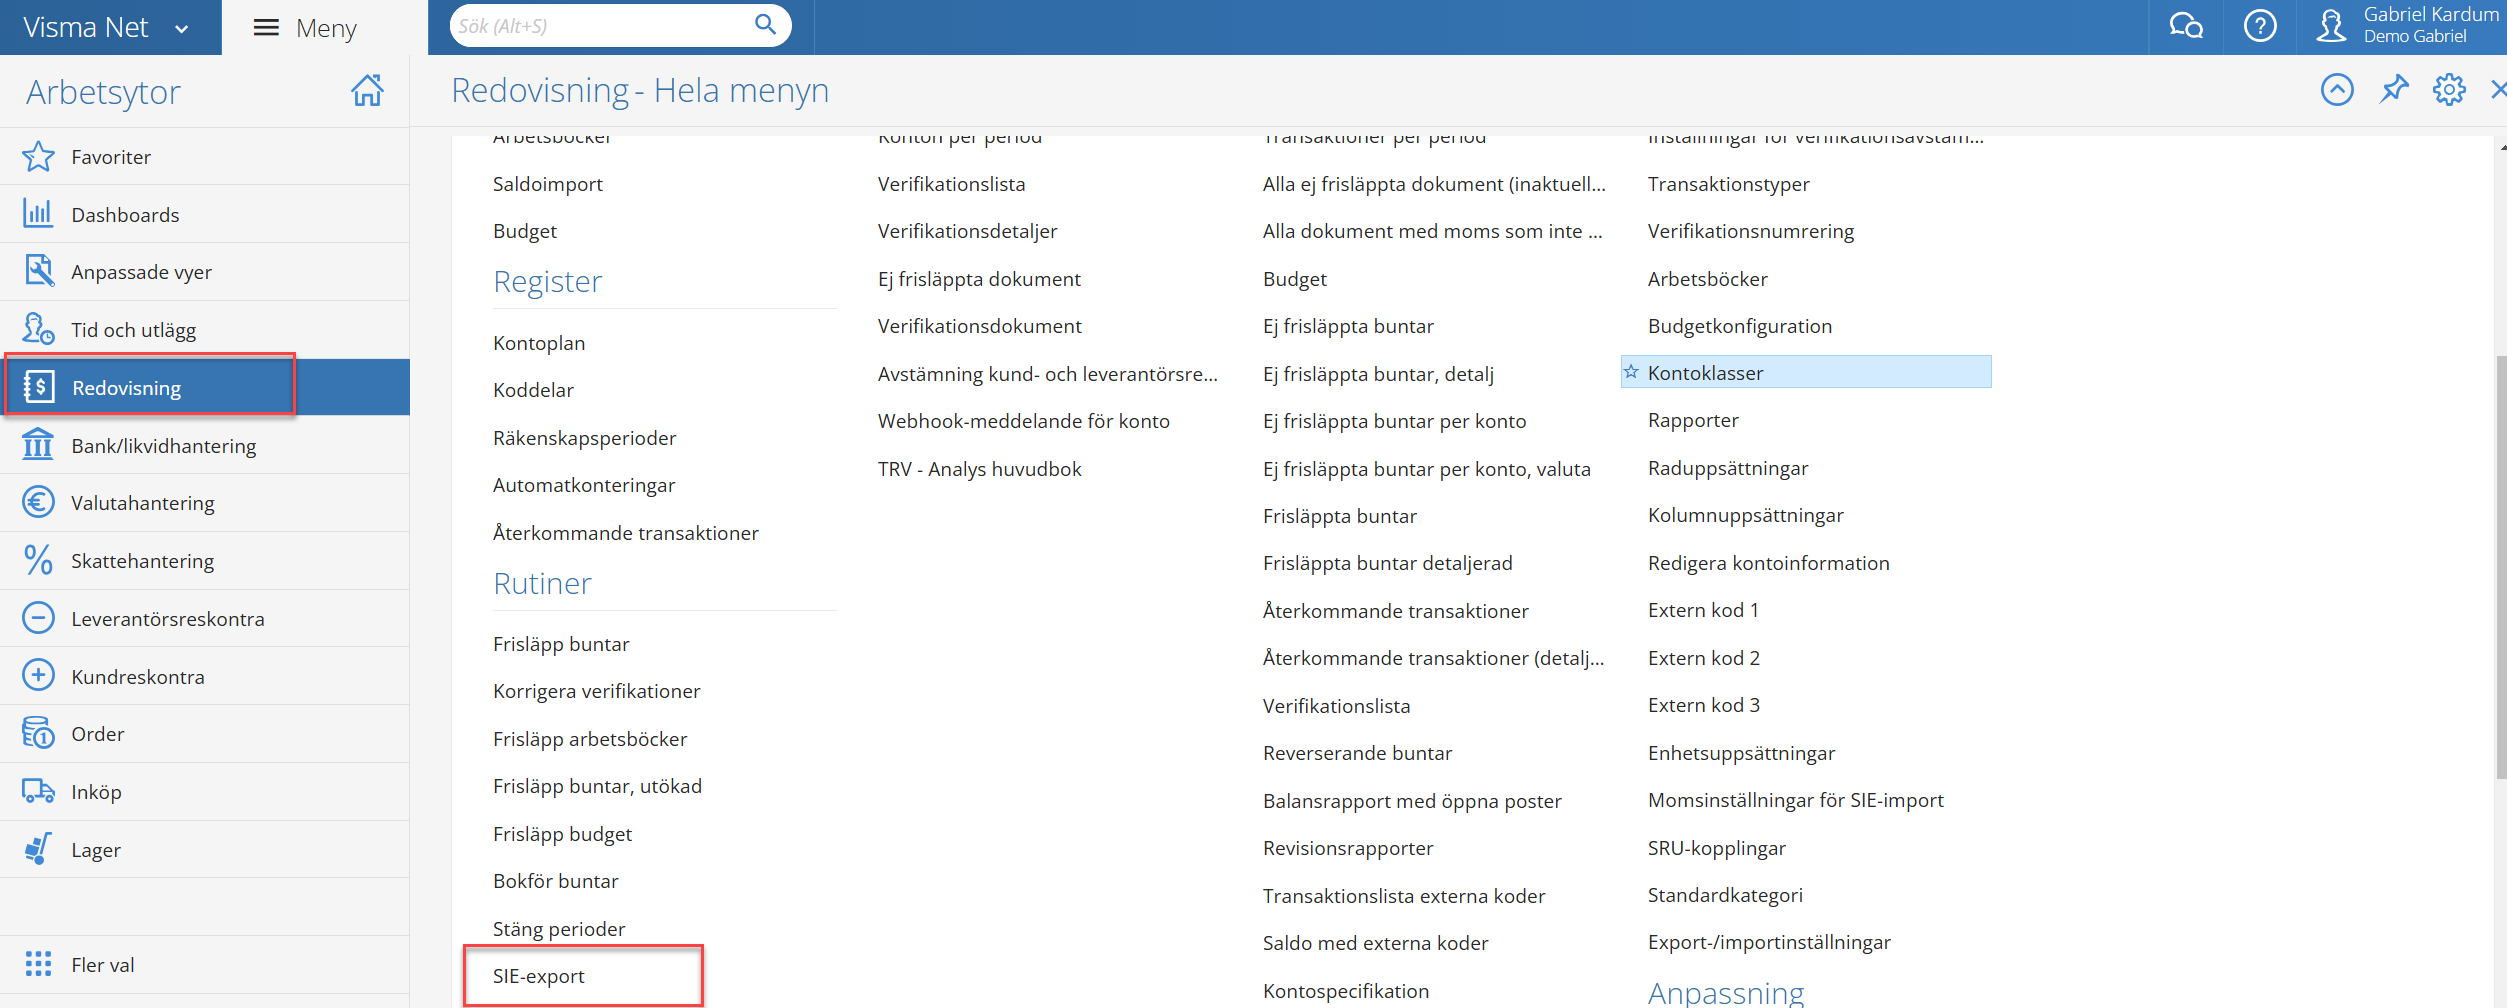Open the chat messages icon
Viewport: 2507px width, 1008px height.
[x=2185, y=26]
